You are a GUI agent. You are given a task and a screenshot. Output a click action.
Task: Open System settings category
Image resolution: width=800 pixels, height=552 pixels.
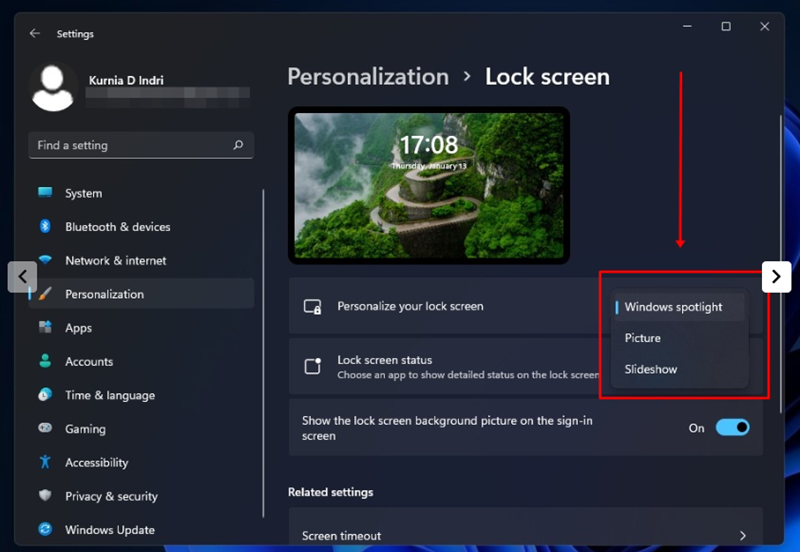141,193
